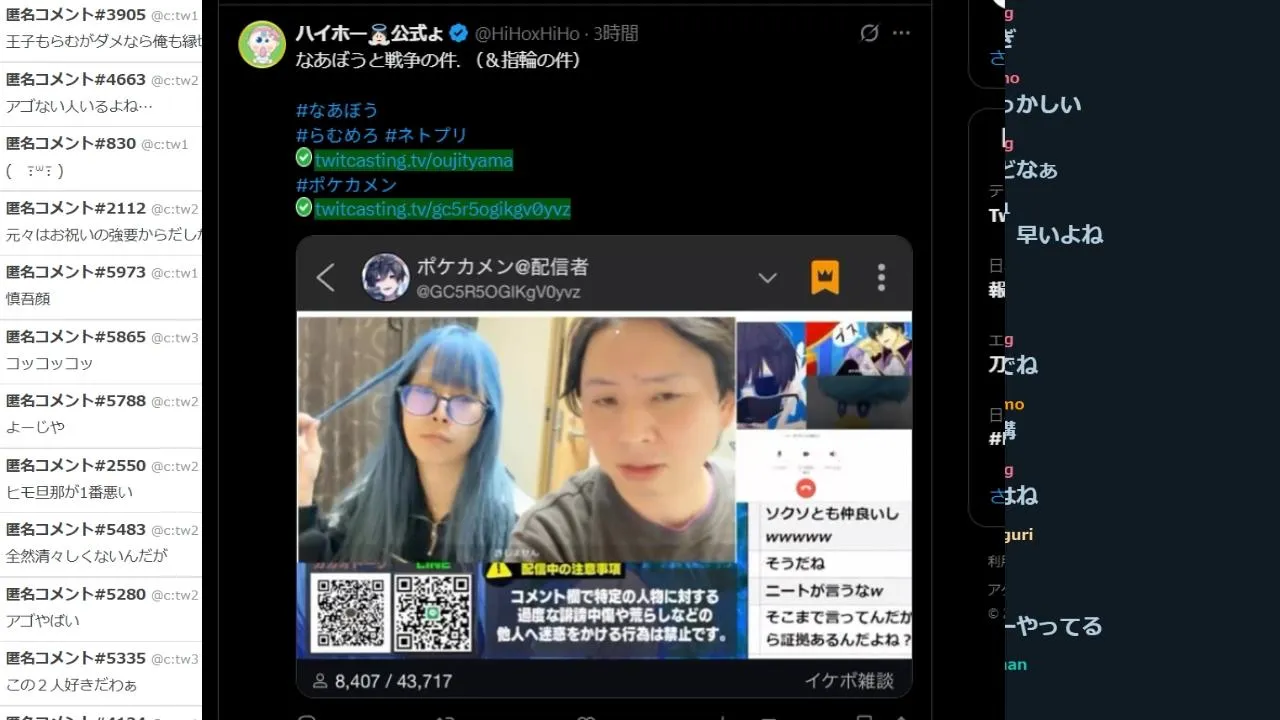
Task: Open twitcasting.tv/oujityama link
Action: [x=414, y=160]
